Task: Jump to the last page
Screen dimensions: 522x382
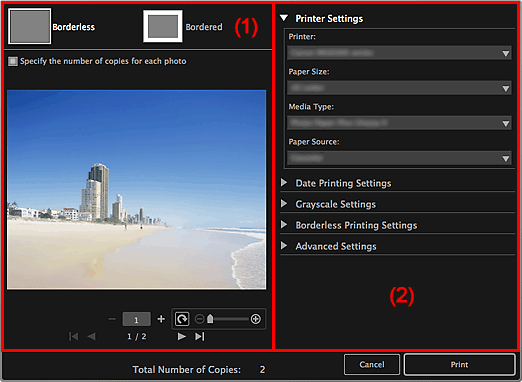Action: click(x=199, y=337)
